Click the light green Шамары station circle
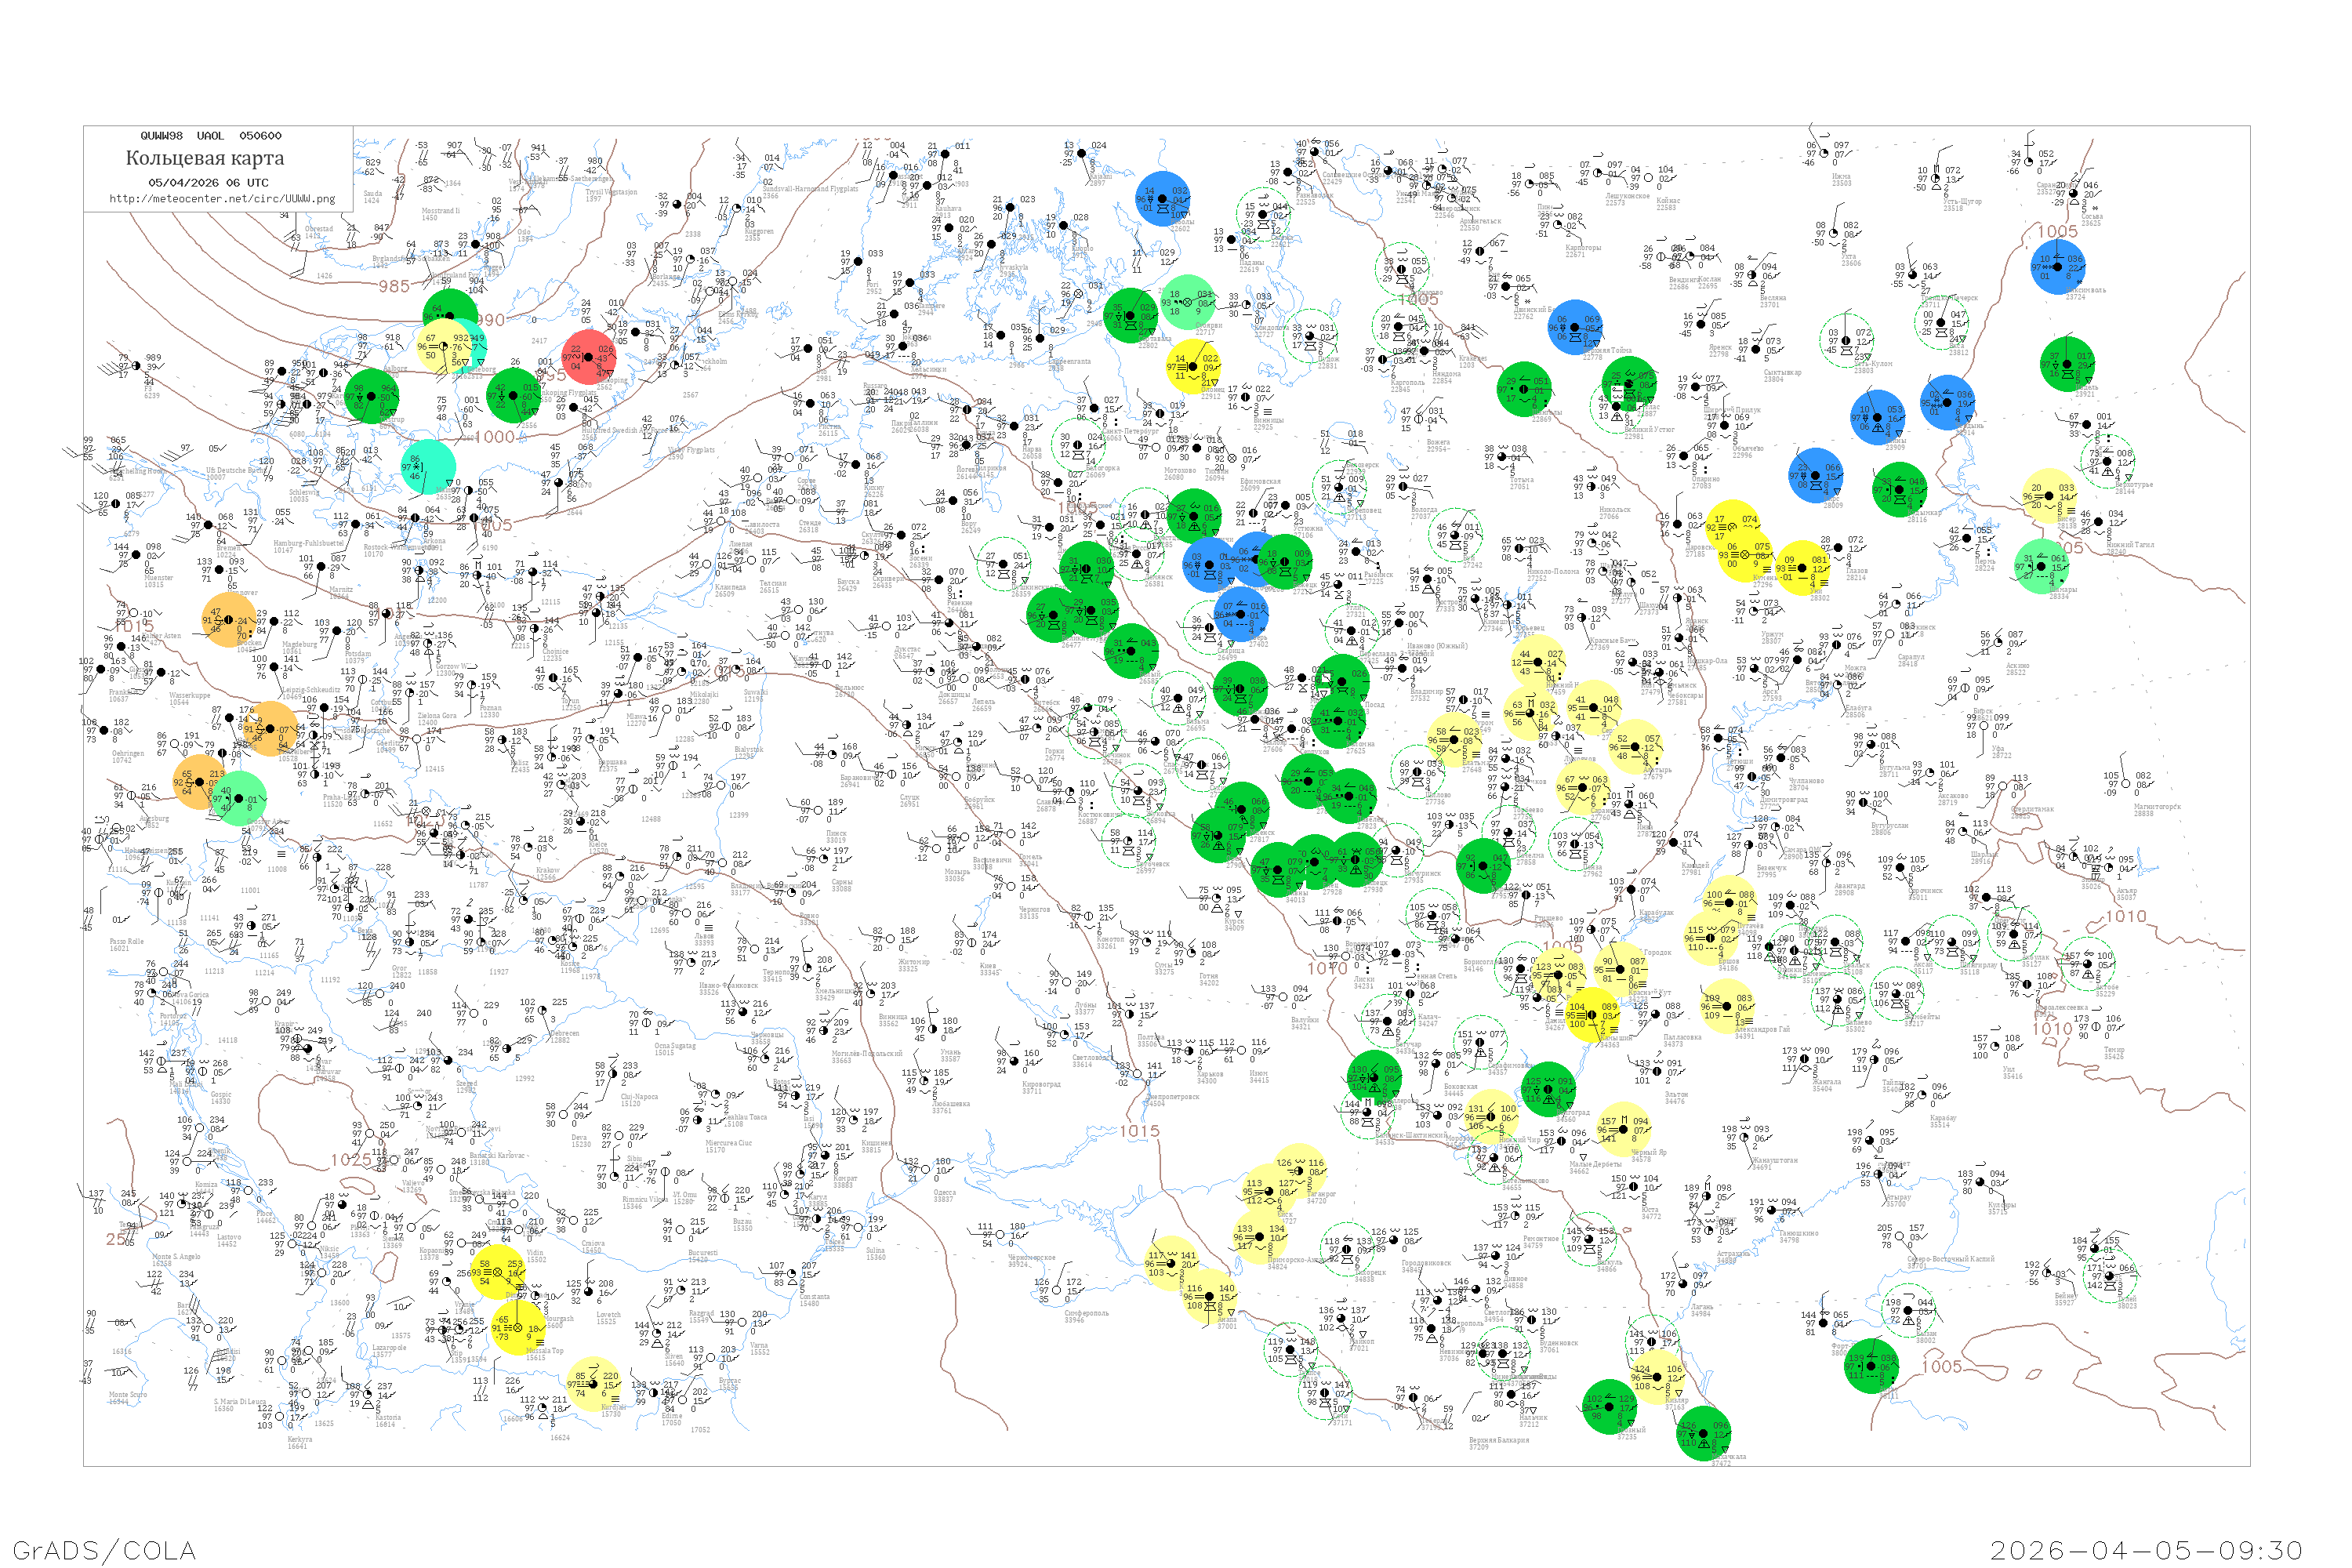The width and height of the screenshot is (2352, 1568). pos(2041,566)
